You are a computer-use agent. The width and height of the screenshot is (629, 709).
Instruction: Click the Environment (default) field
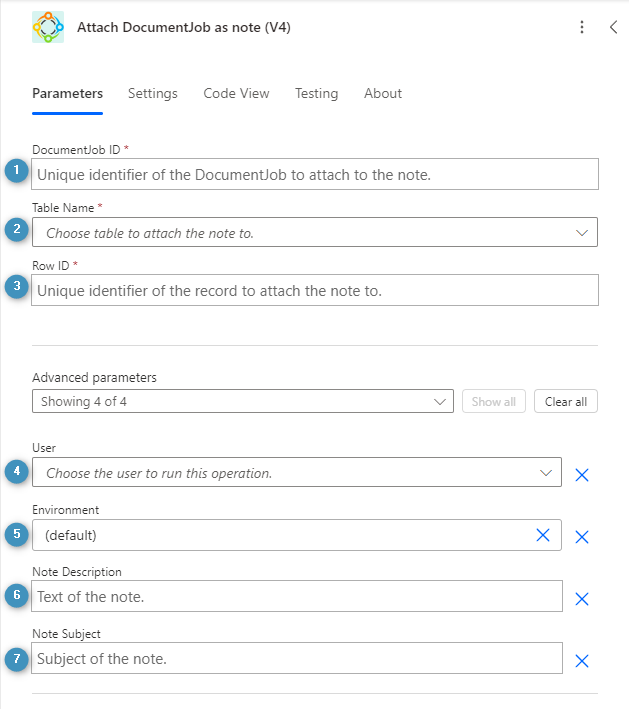click(x=297, y=535)
